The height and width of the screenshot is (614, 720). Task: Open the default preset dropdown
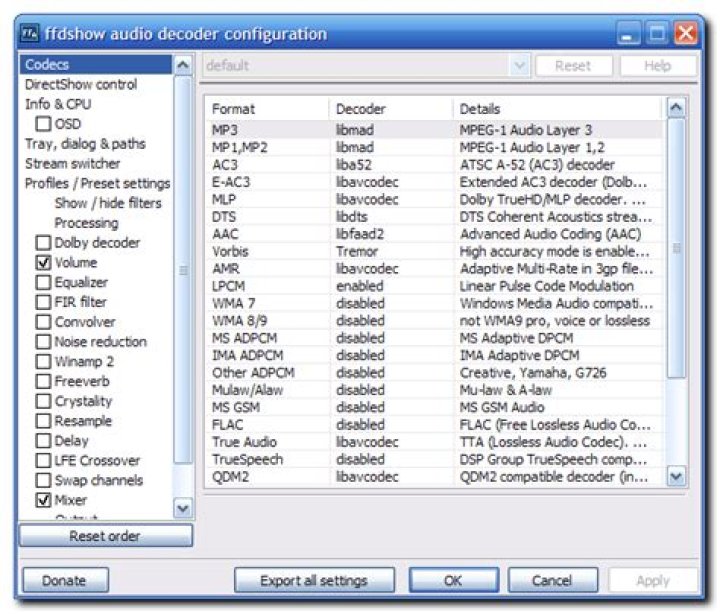(518, 66)
